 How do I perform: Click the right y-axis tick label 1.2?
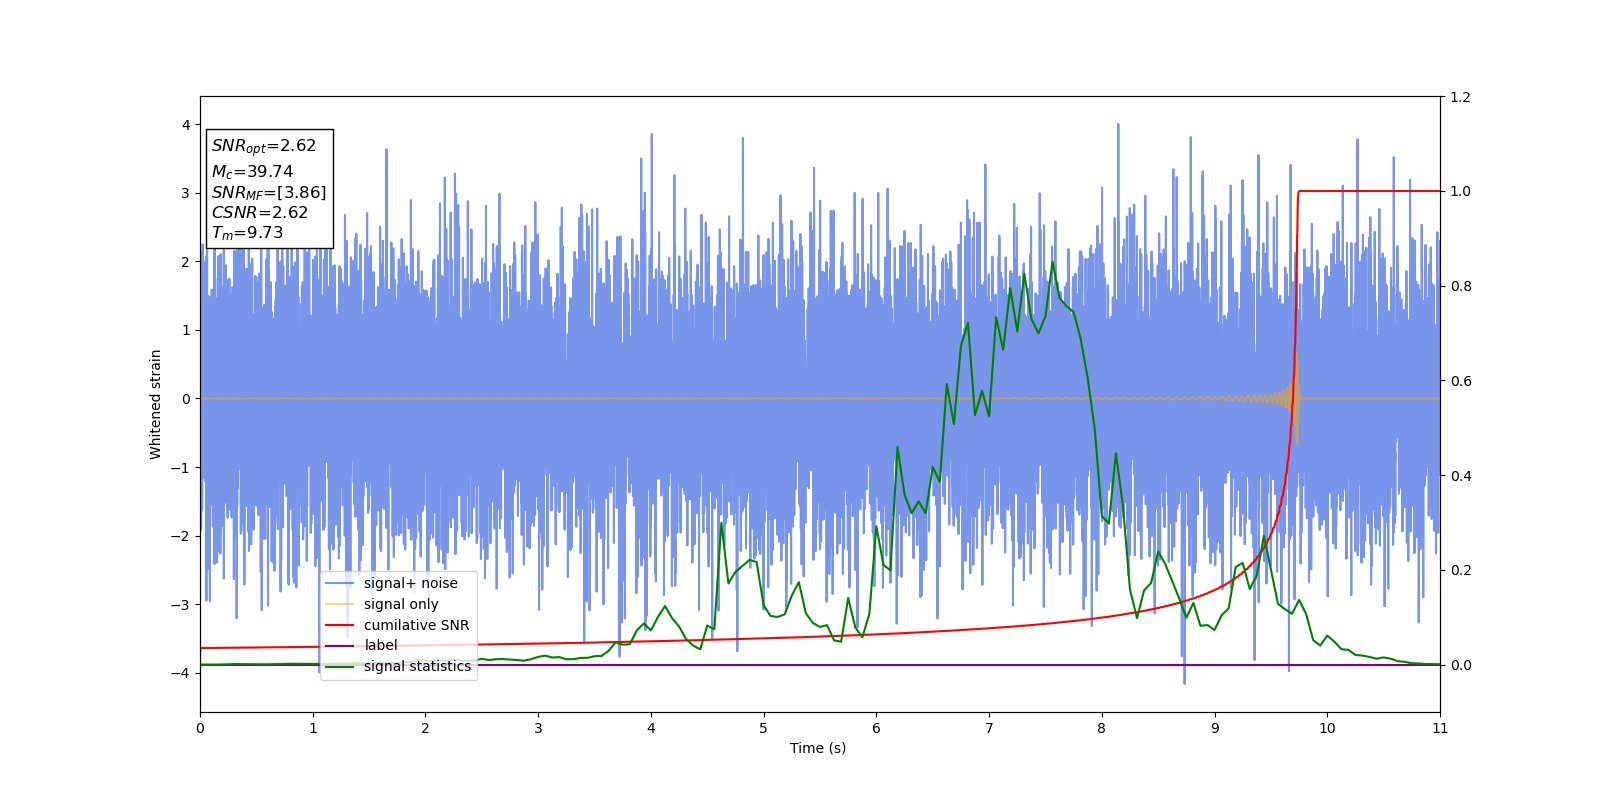(x=1460, y=97)
